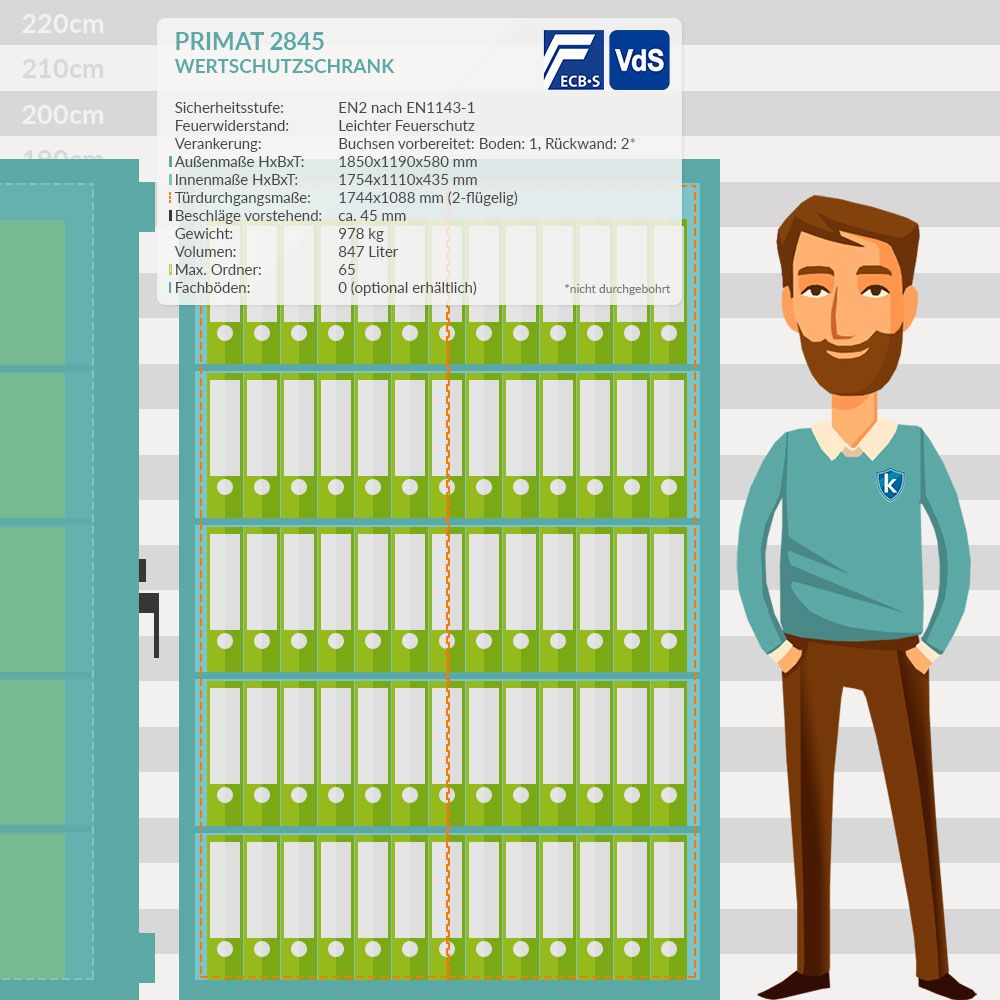Click the ECB·S certification logo
1000x1000 pixels.
573,60
